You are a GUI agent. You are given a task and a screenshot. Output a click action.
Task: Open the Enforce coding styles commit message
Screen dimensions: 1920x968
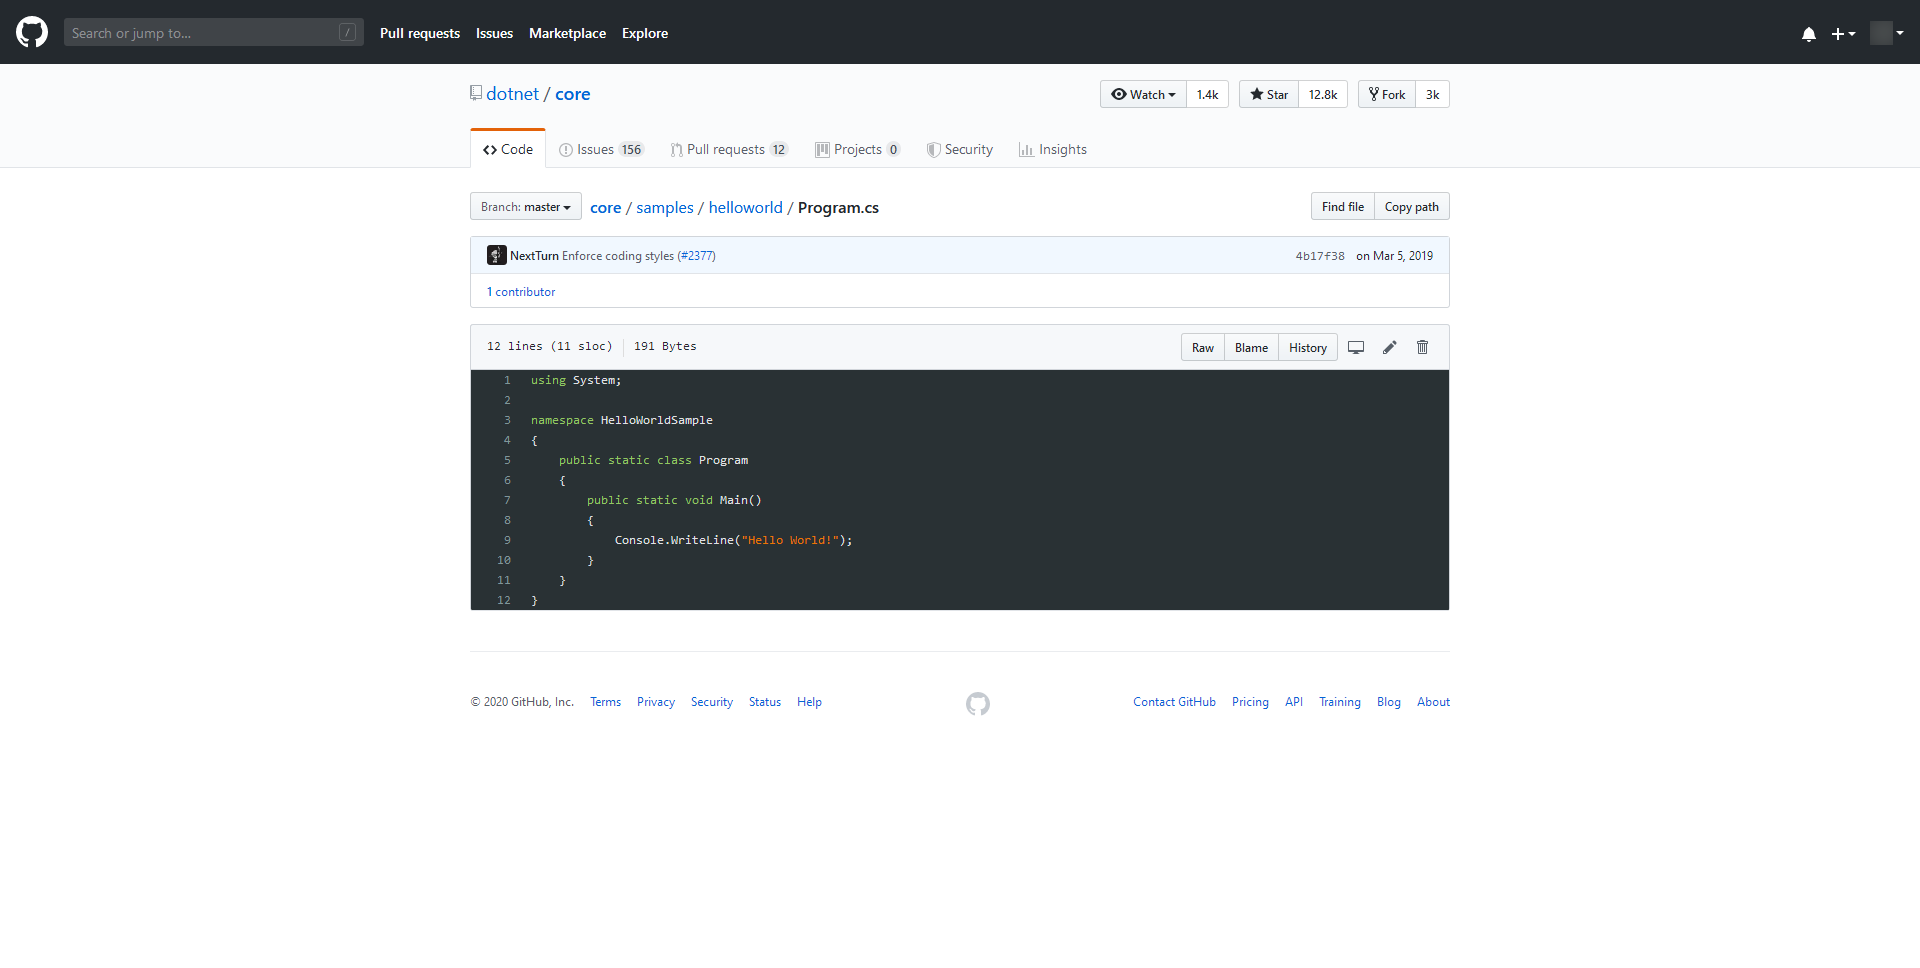click(618, 256)
